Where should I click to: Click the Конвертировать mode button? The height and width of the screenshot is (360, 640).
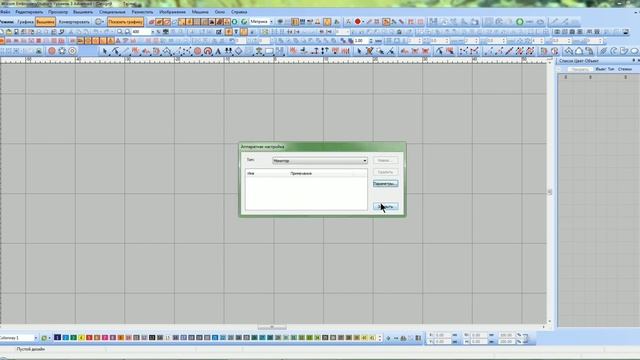click(x=74, y=22)
